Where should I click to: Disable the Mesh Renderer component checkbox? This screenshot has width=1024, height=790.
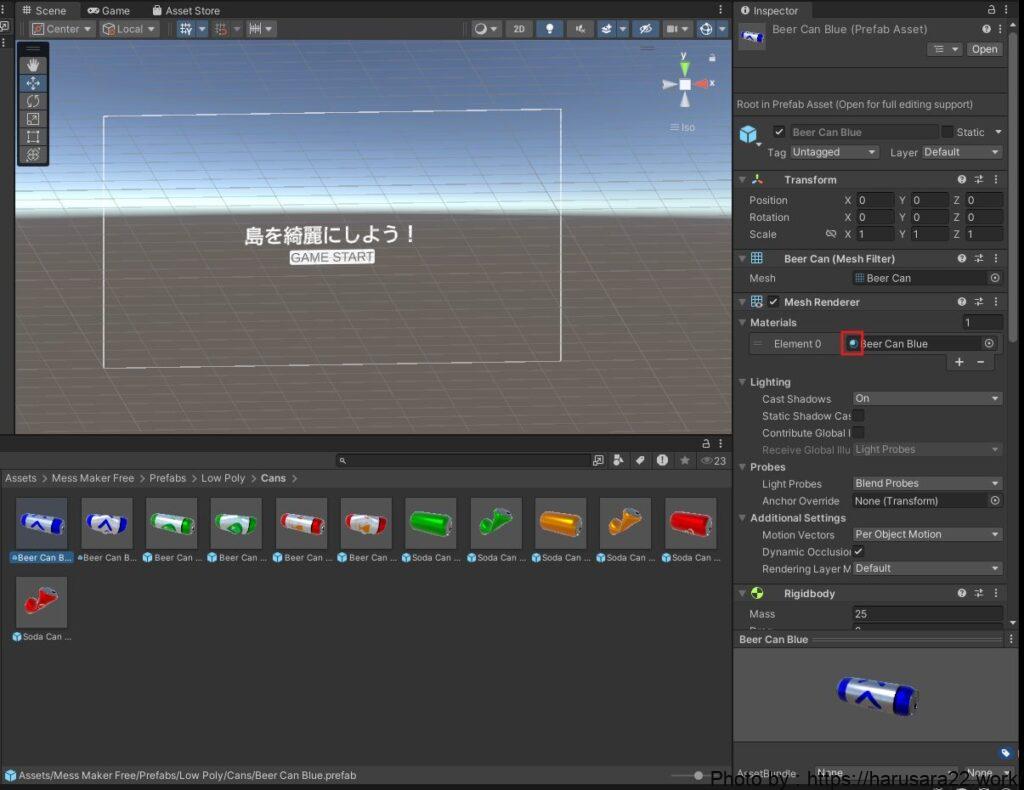coord(773,302)
